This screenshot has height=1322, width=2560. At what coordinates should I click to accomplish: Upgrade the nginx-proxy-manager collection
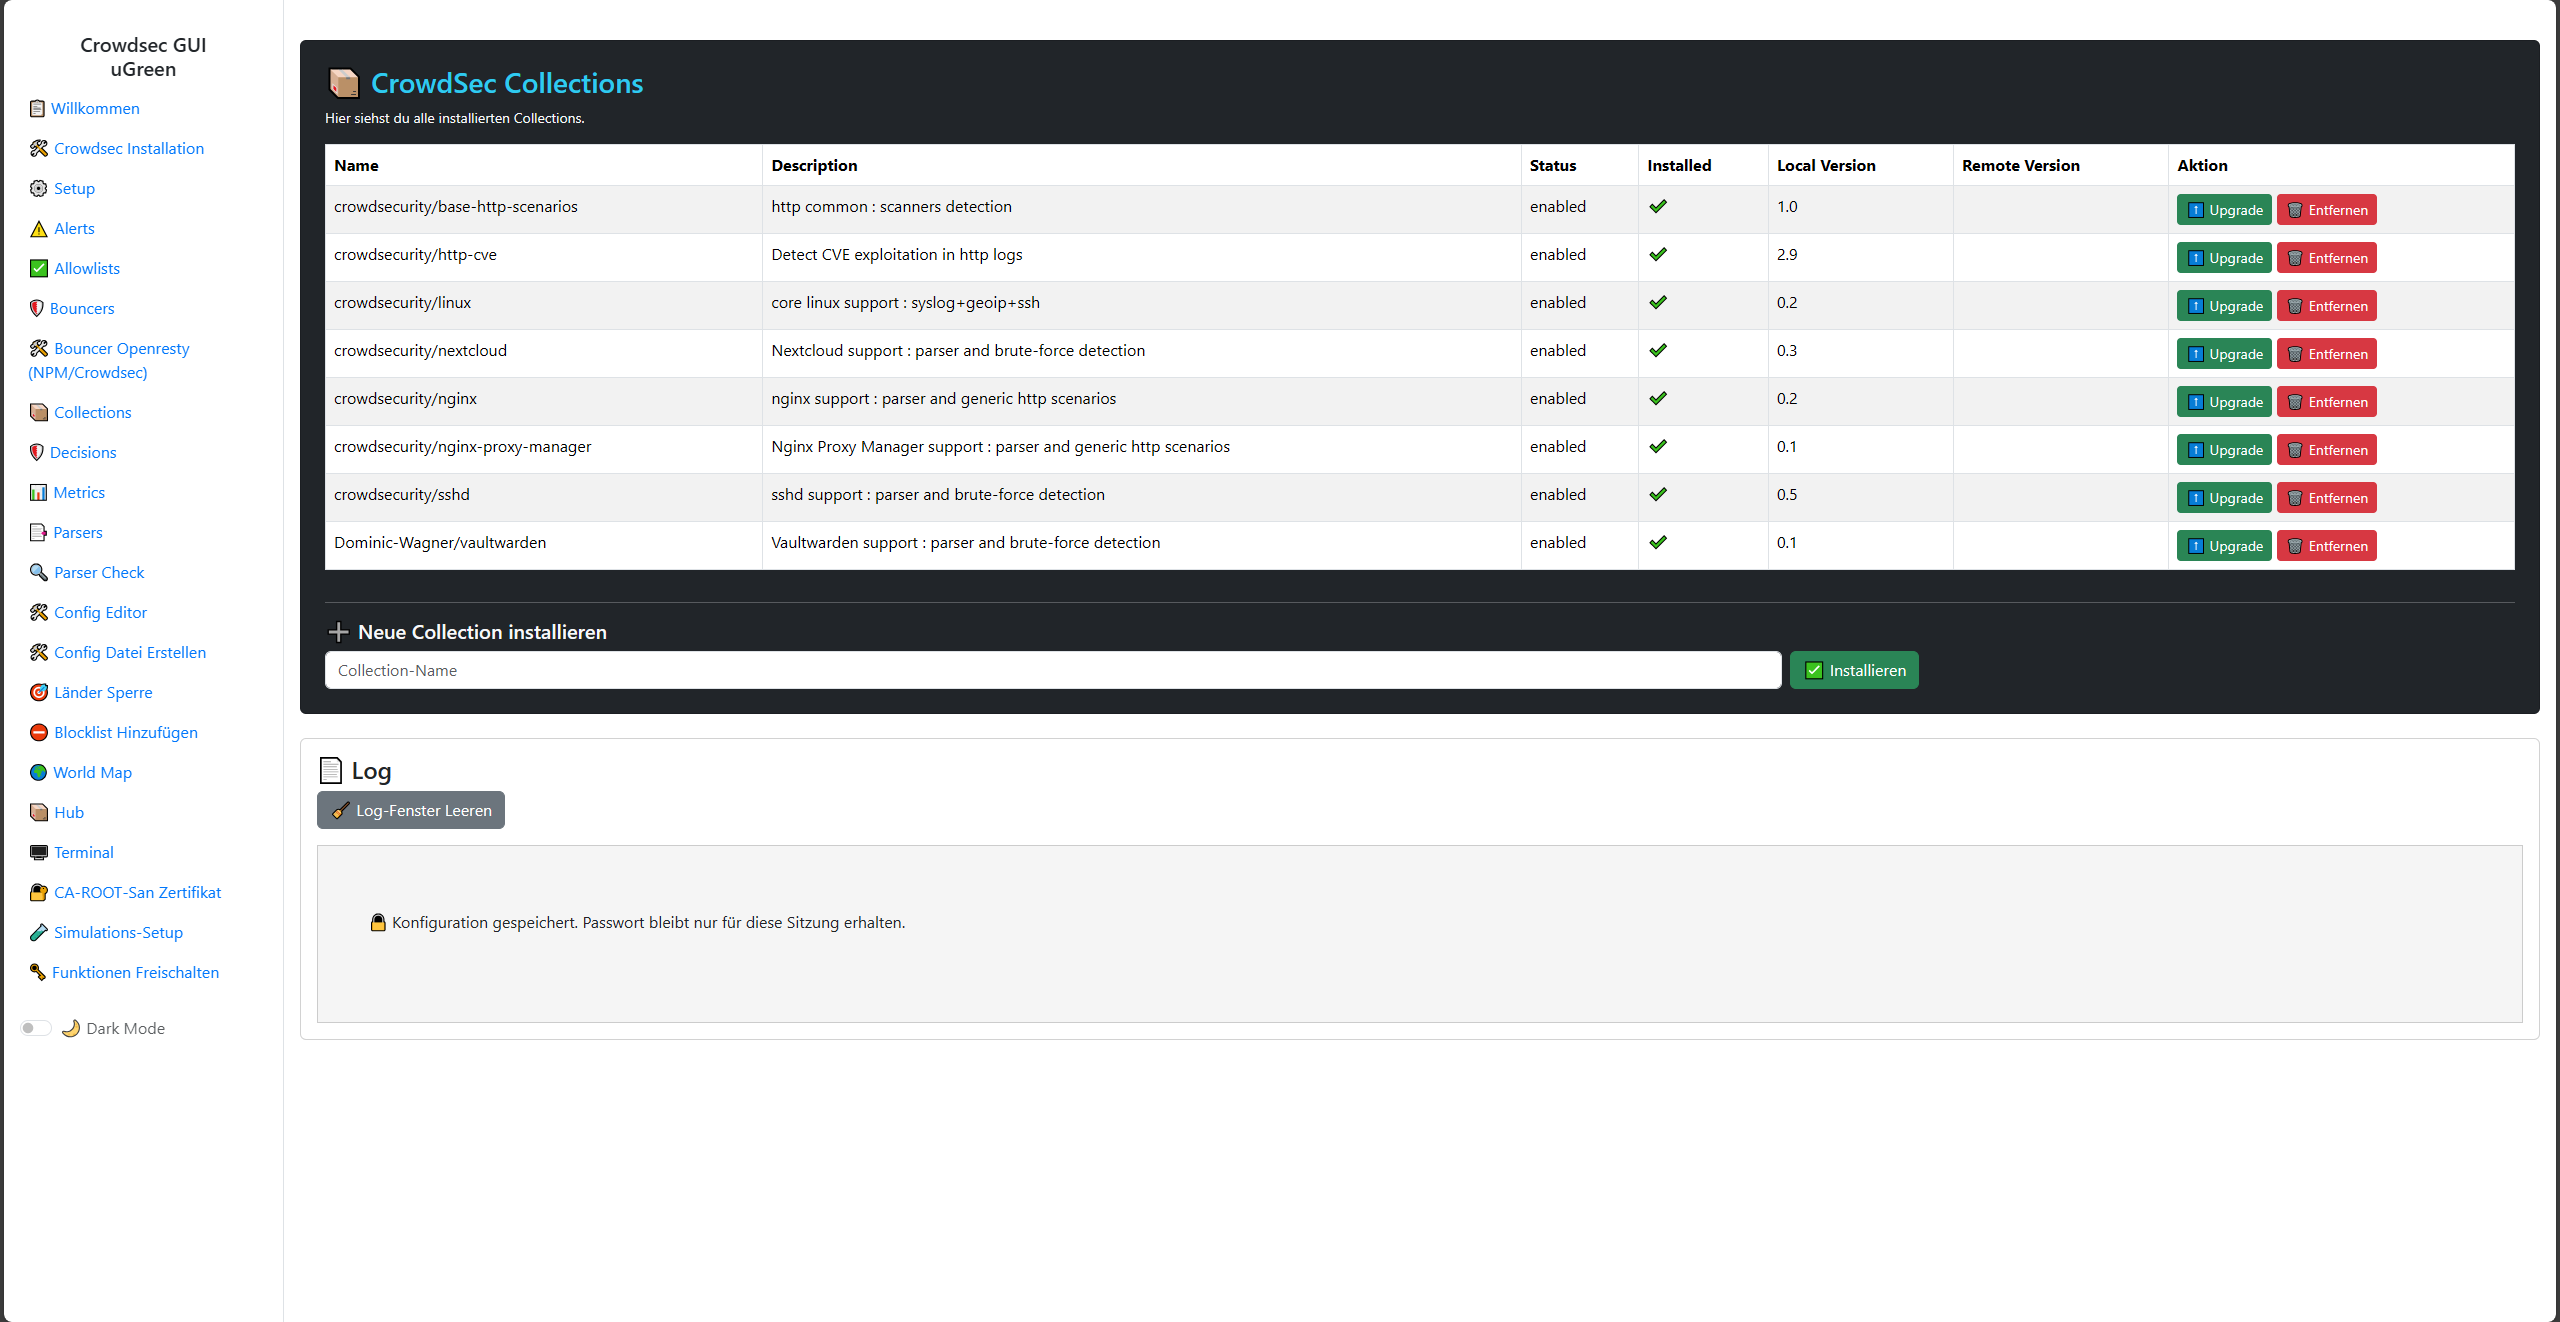pos(2224,450)
